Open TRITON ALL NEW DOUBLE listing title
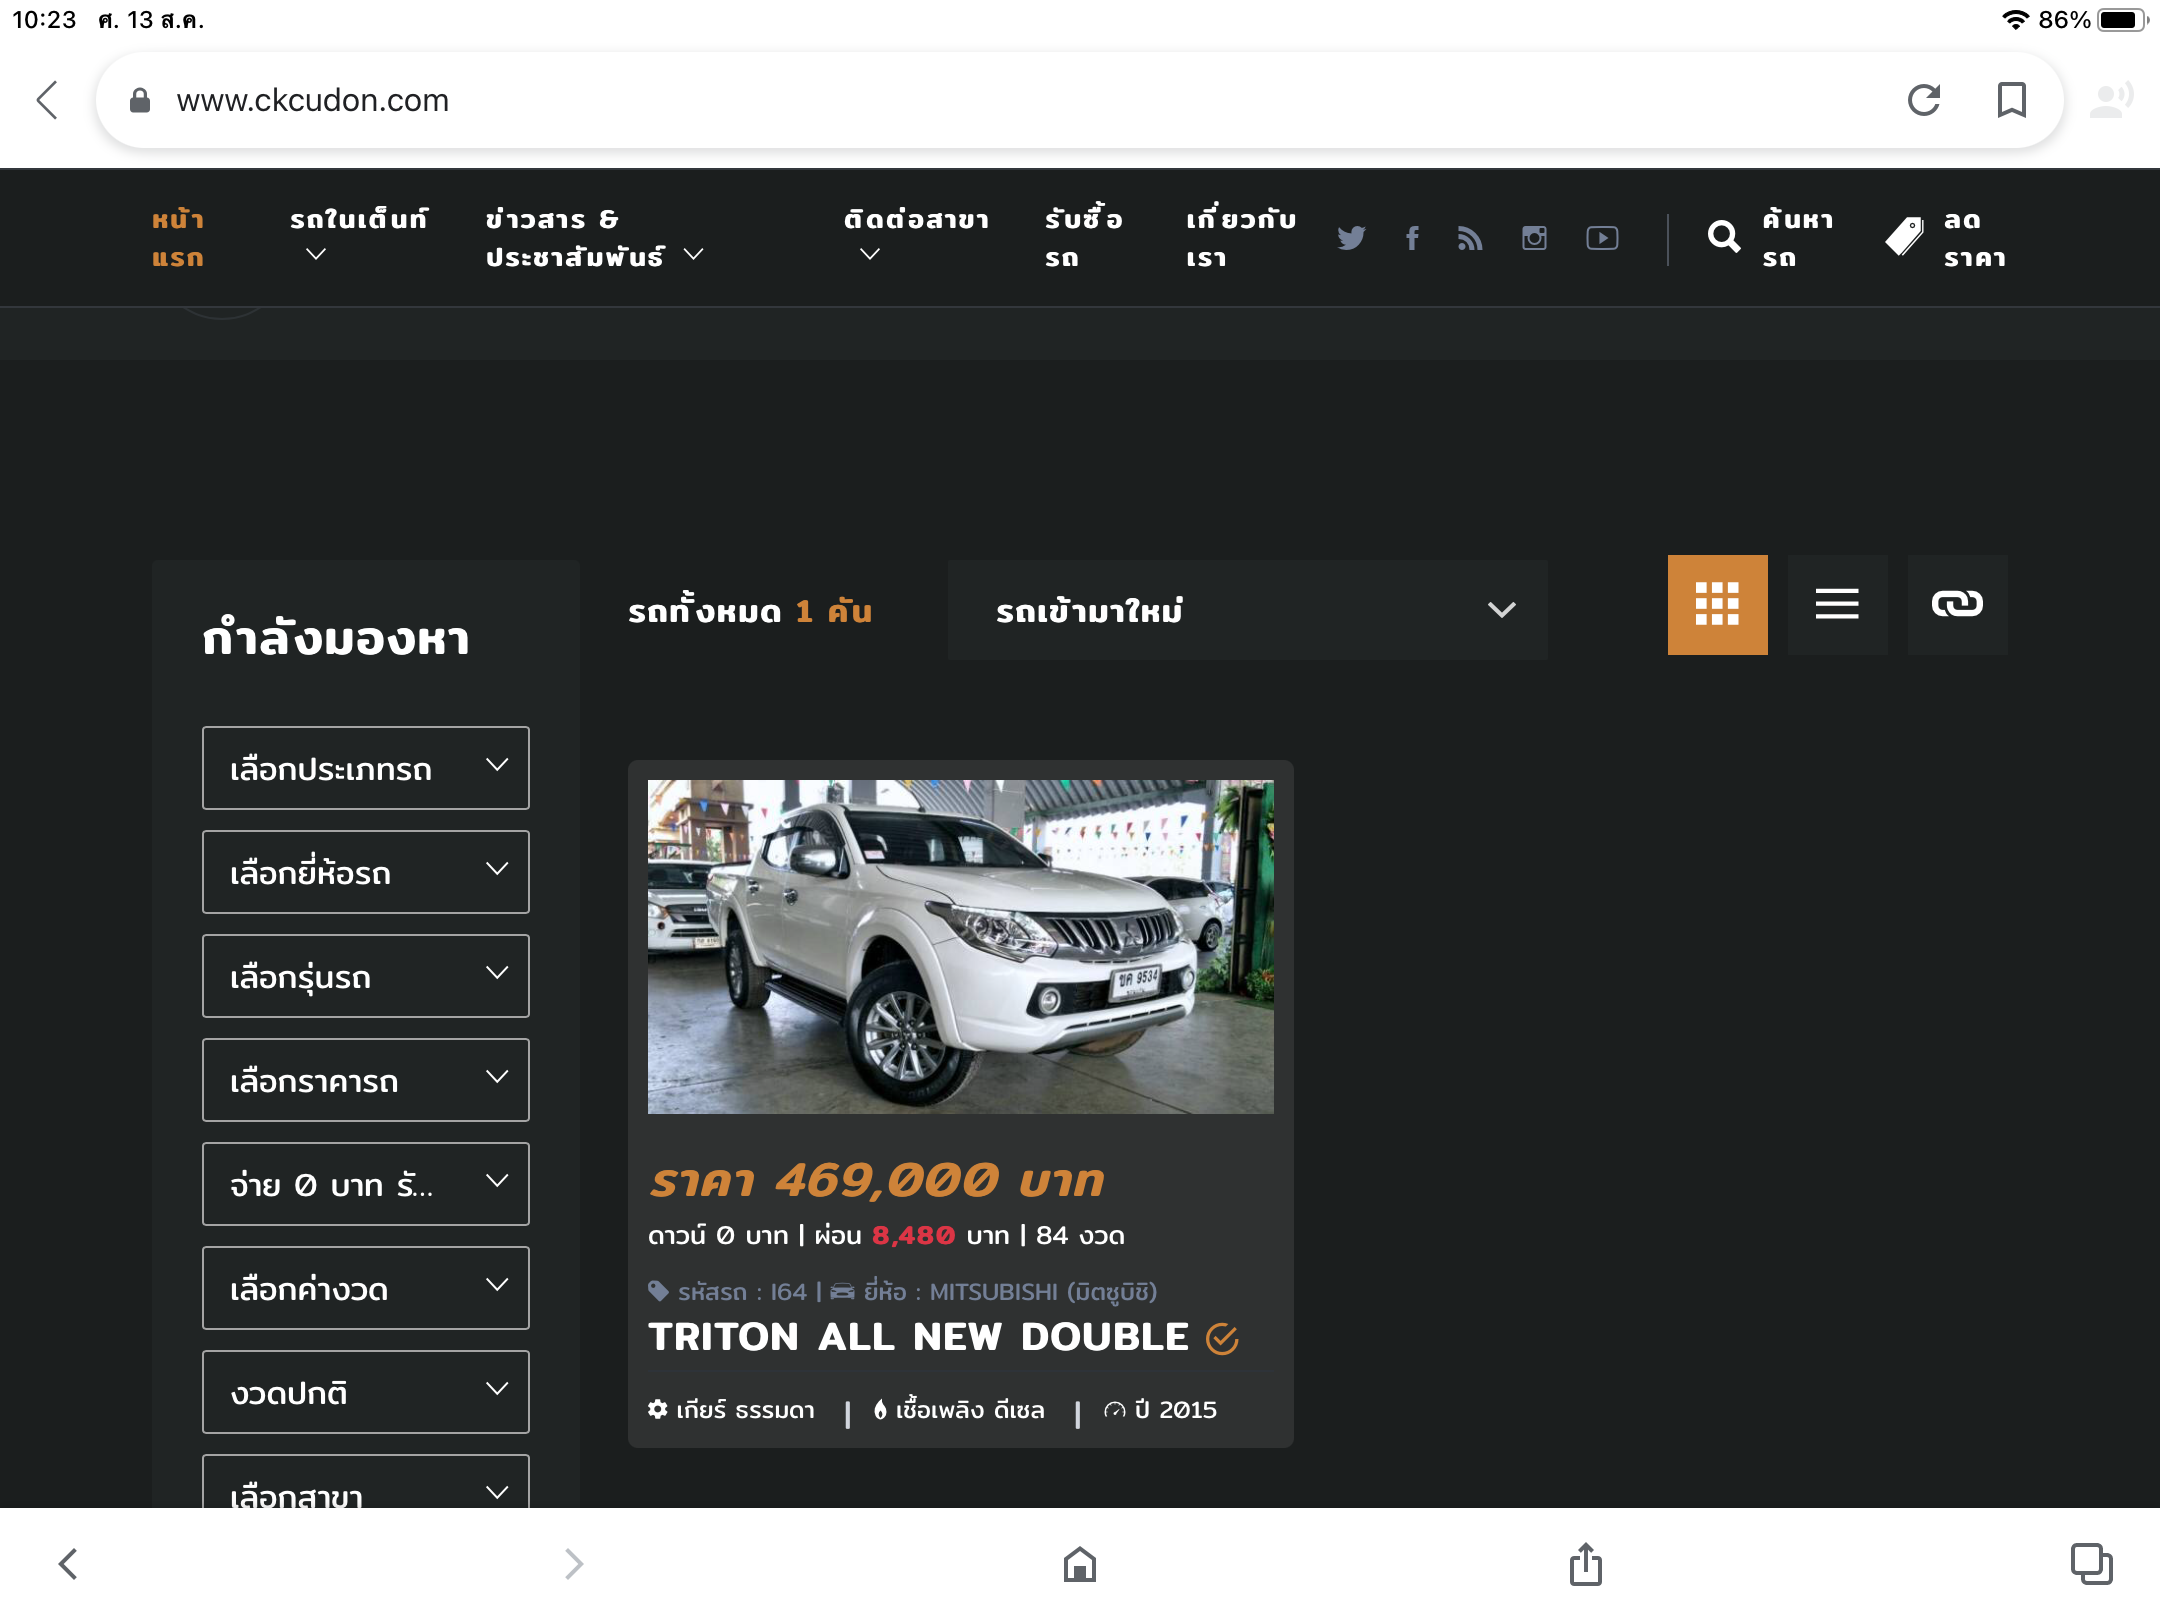Image resolution: width=2160 pixels, height=1620 pixels. point(918,1337)
